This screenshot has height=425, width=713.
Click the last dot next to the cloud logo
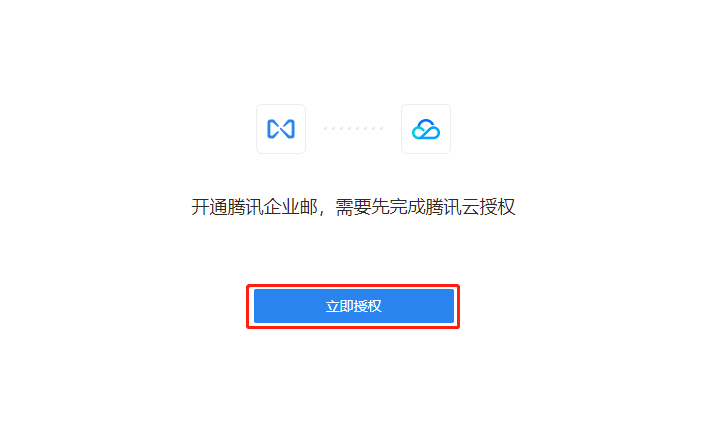[x=382, y=129]
